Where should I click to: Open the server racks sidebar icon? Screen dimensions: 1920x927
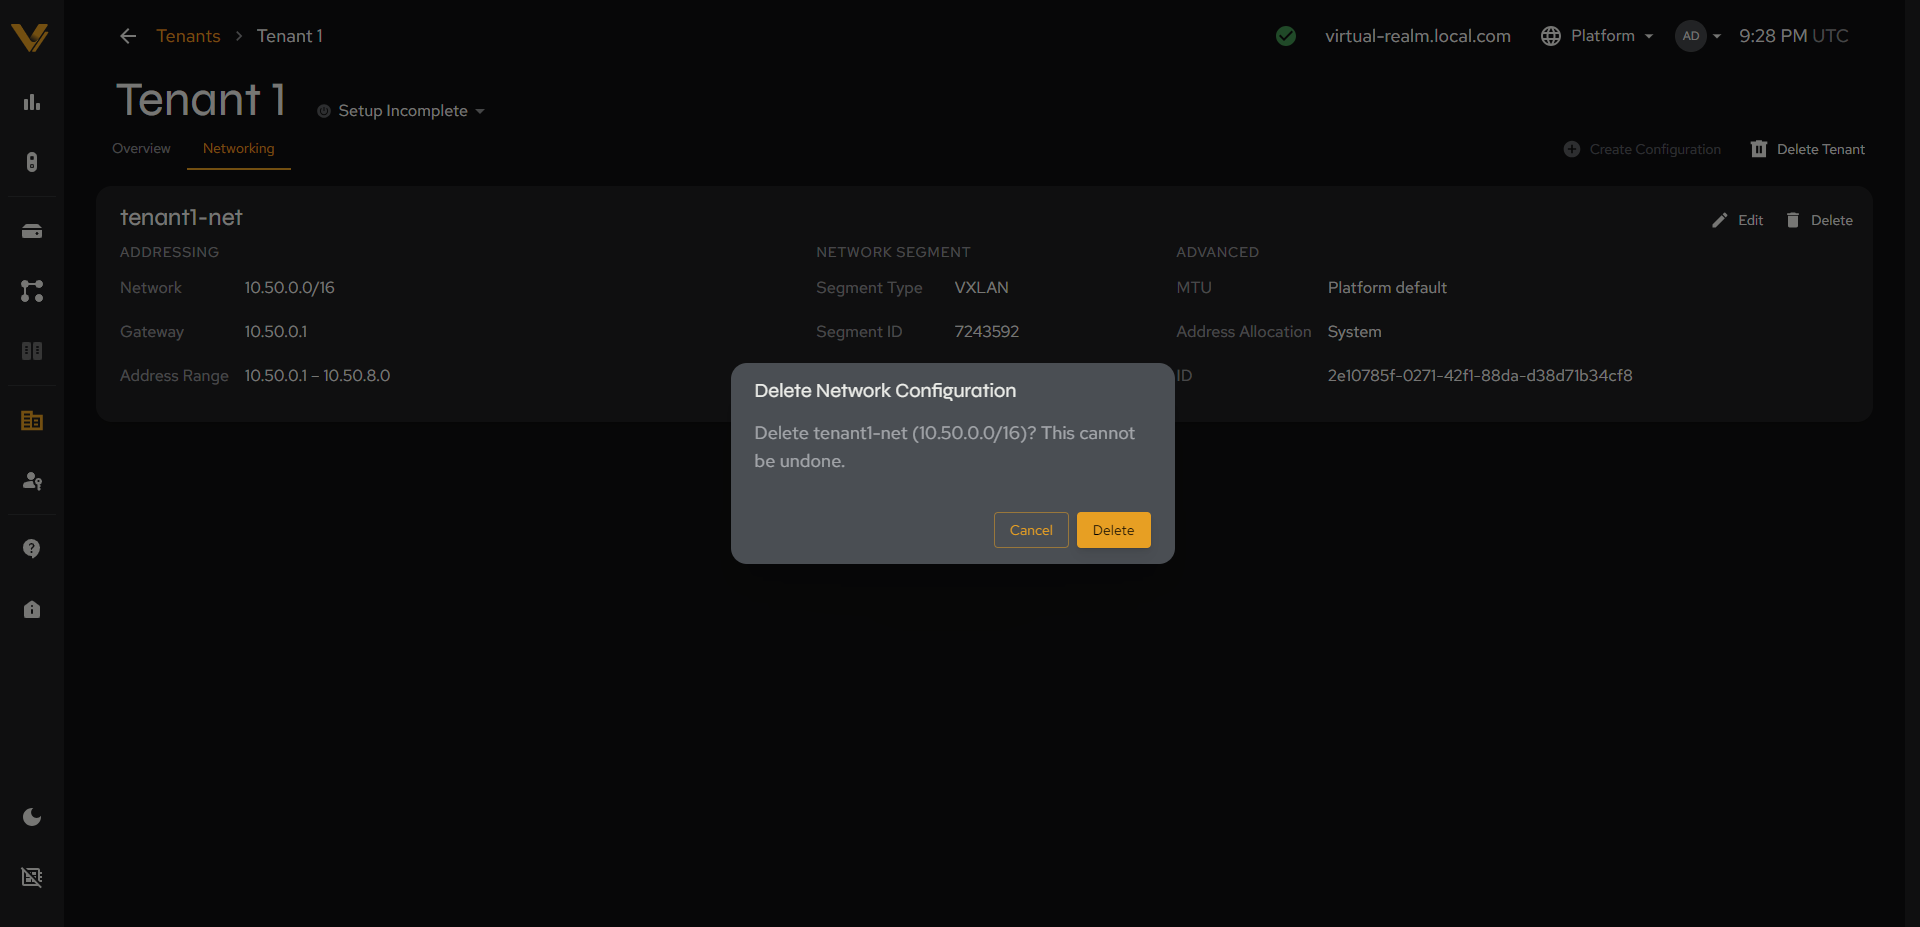(32, 351)
